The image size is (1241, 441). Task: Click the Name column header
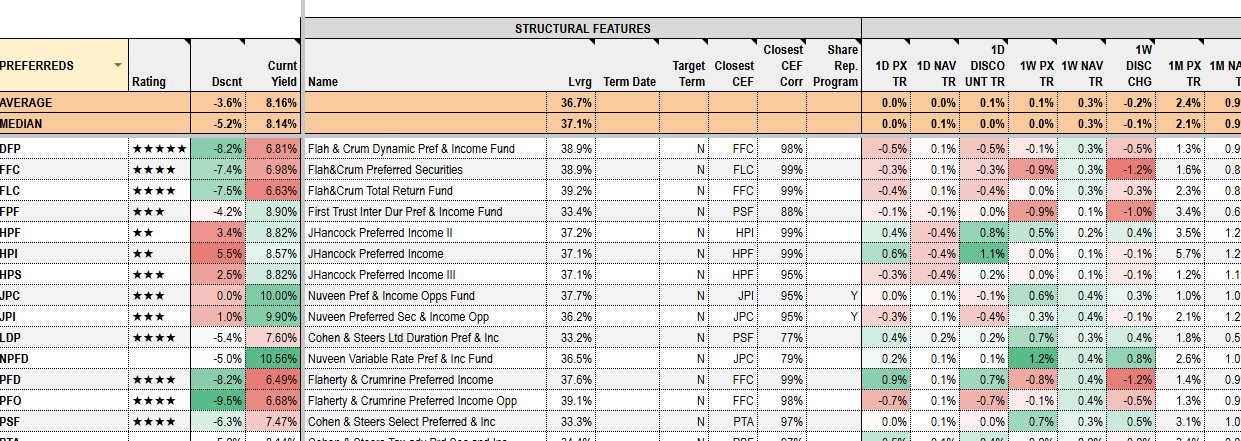pyautogui.click(x=324, y=82)
